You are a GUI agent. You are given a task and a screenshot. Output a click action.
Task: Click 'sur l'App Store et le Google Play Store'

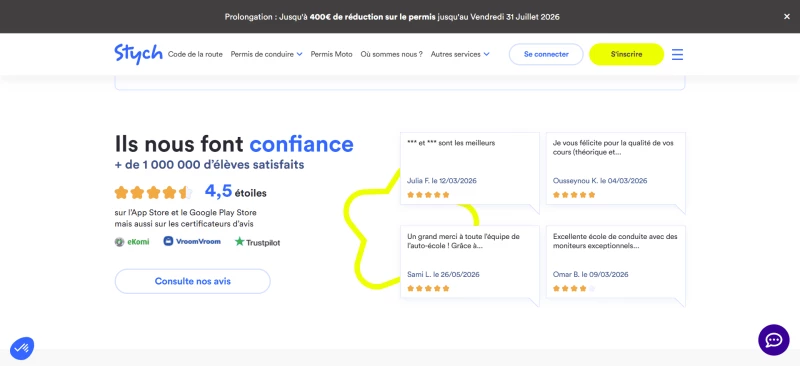pyautogui.click(x=186, y=212)
